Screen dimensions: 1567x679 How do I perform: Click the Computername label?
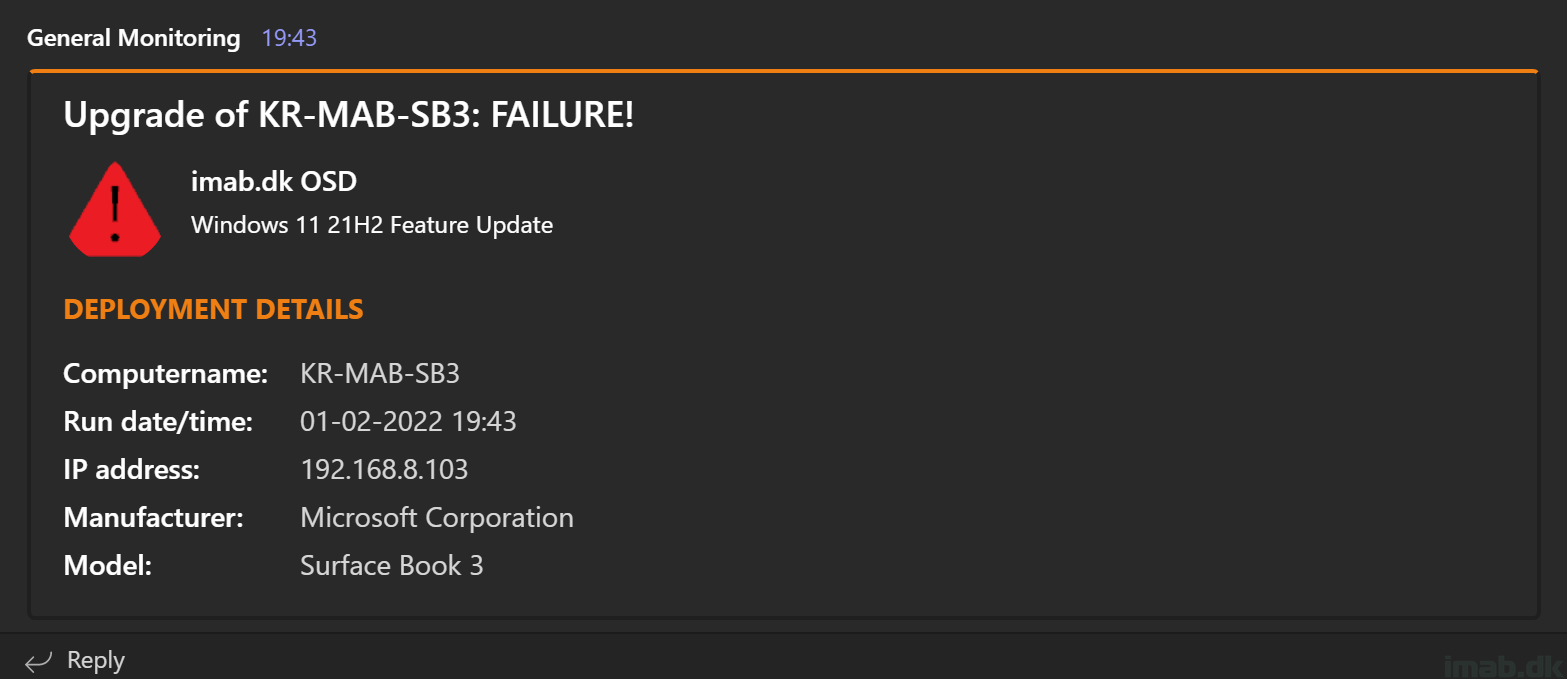click(166, 374)
